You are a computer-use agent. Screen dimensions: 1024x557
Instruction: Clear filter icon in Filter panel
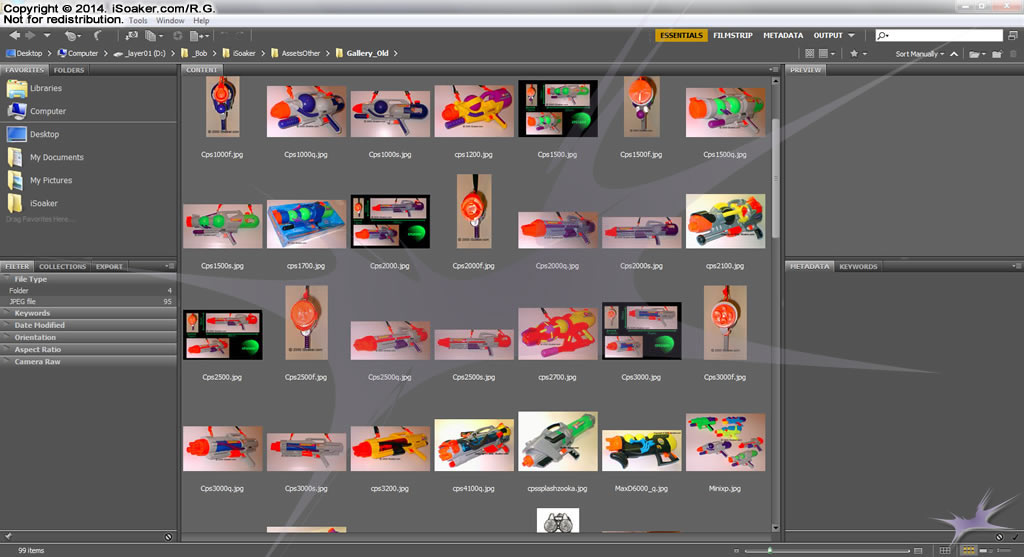coord(168,537)
